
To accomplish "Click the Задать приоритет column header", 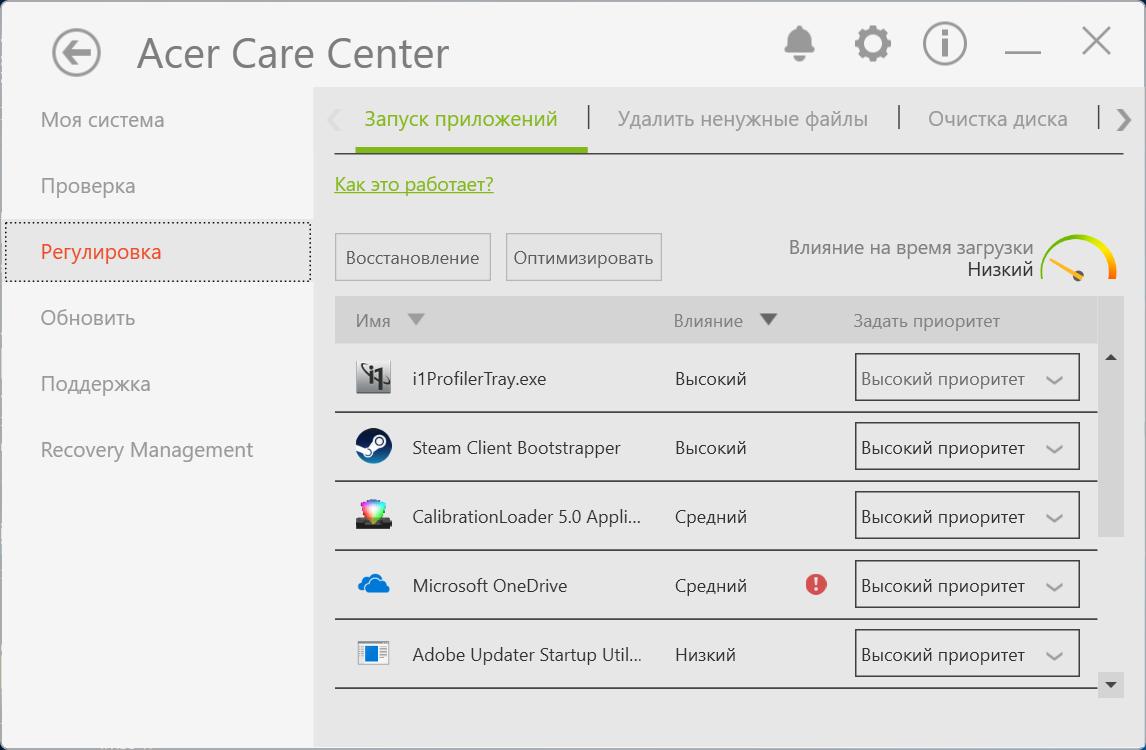I will 926,321.
